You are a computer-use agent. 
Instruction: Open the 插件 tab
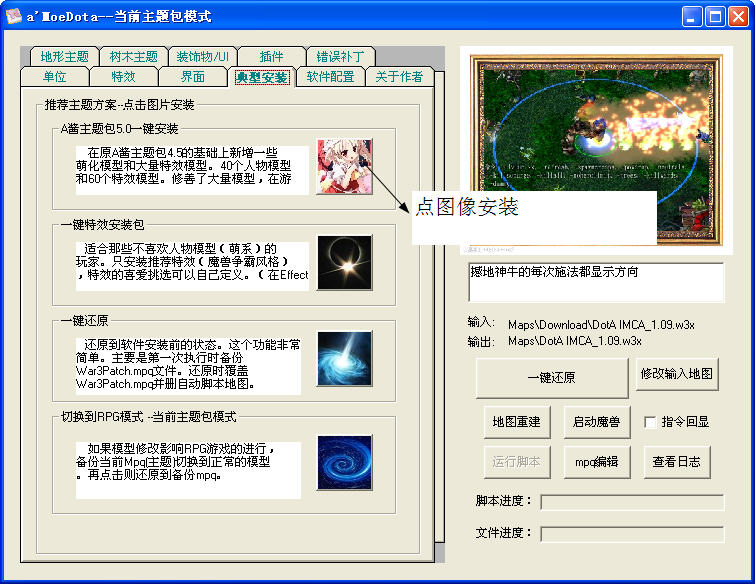click(271, 57)
